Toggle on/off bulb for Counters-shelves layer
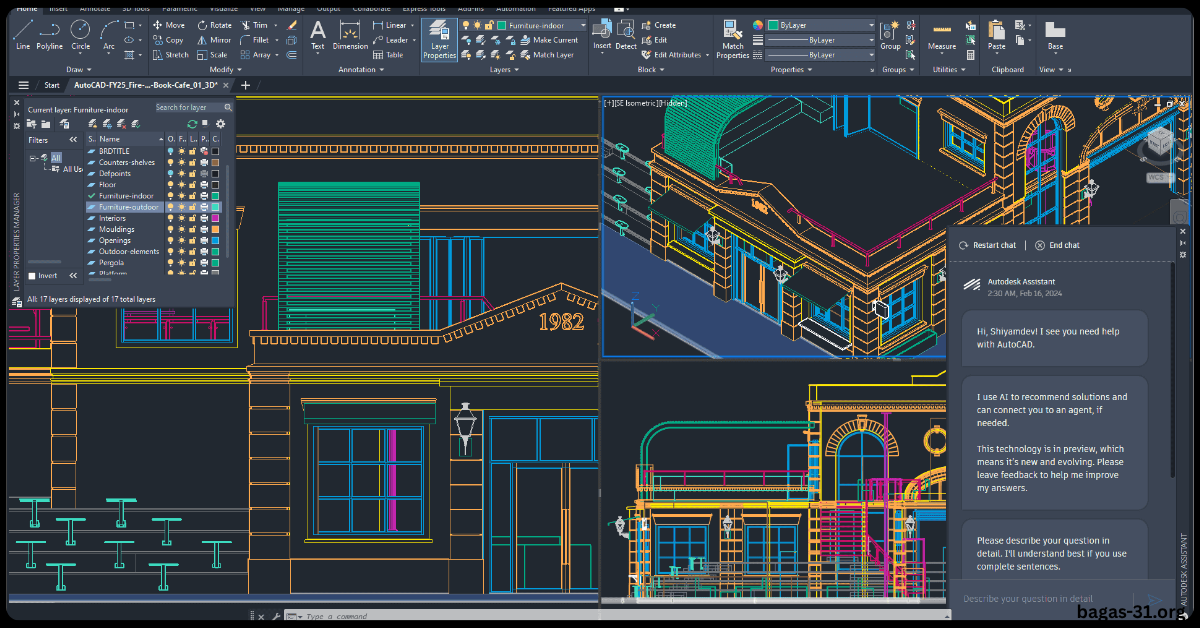 click(171, 162)
